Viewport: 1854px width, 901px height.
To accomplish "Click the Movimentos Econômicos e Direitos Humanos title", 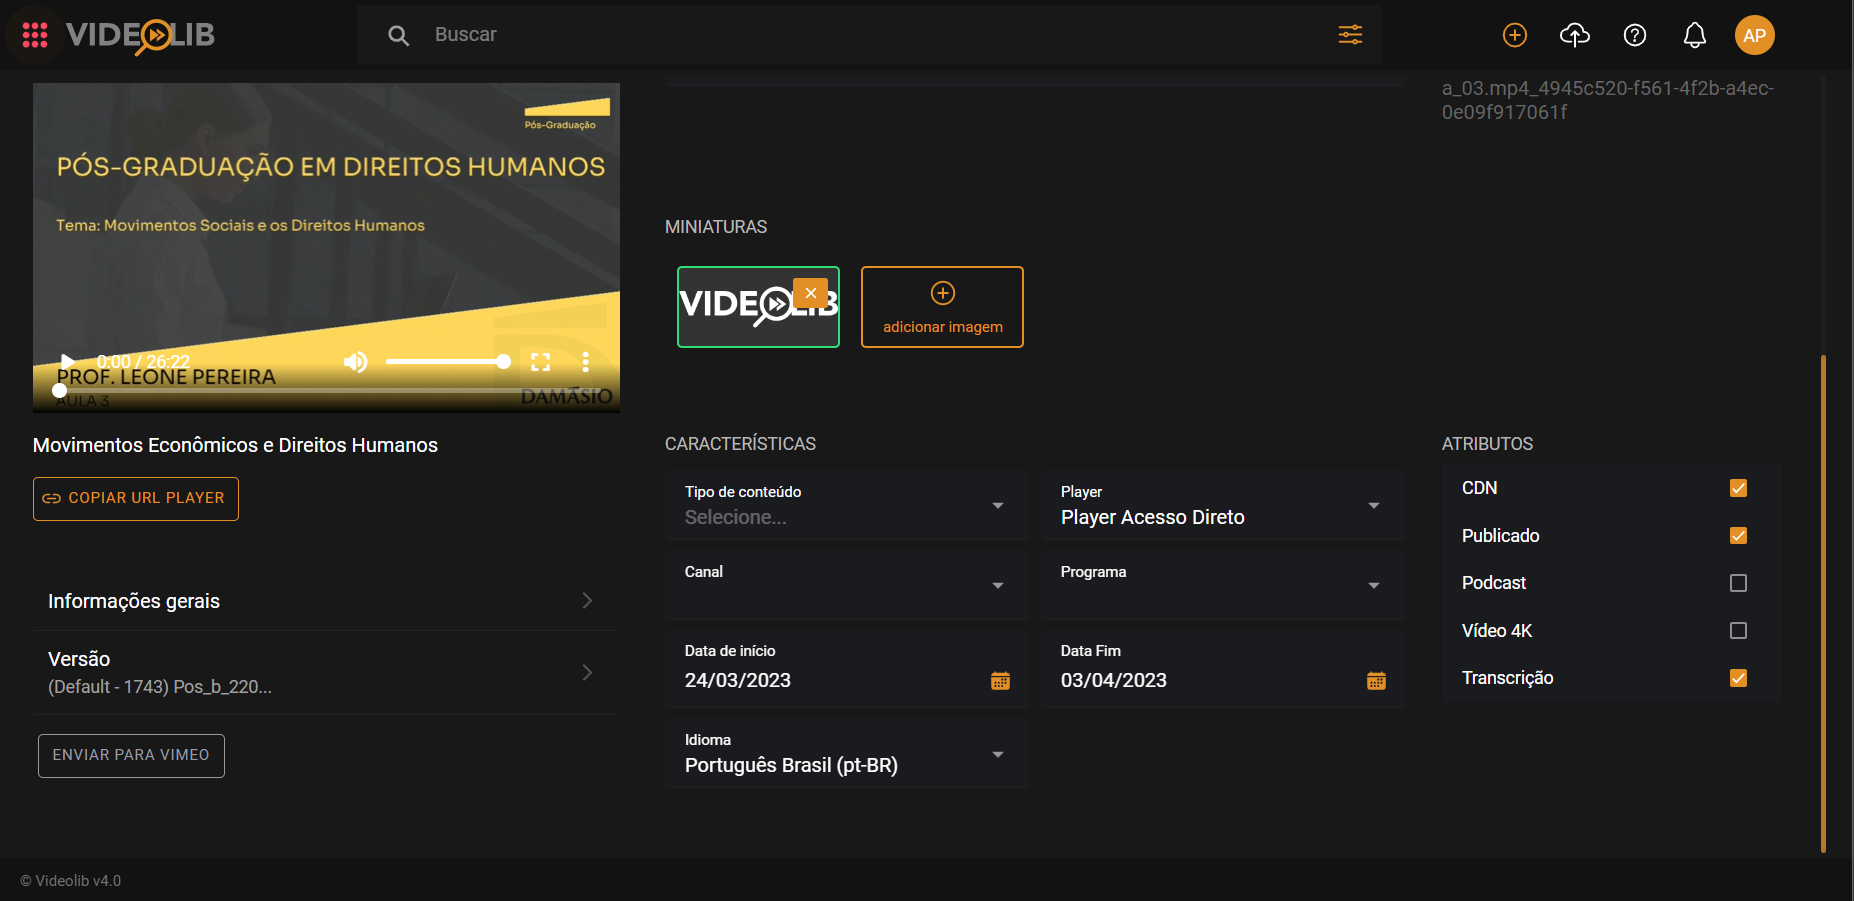I will click(x=235, y=445).
